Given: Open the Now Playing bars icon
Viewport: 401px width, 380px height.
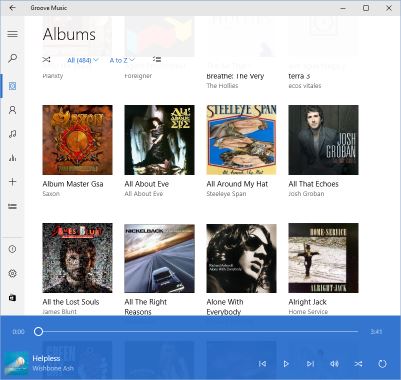Looking at the screenshot, I should coord(13,158).
